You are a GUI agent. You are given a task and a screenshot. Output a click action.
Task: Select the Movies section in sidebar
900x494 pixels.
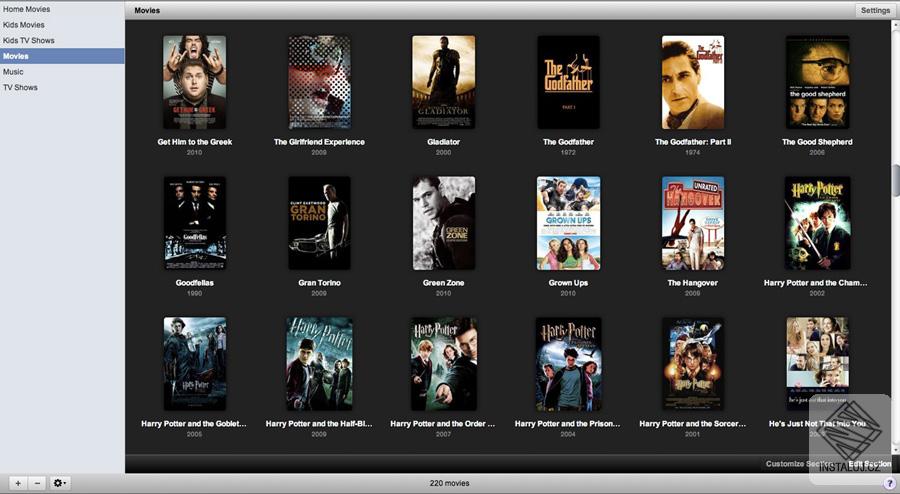[x=62, y=56]
